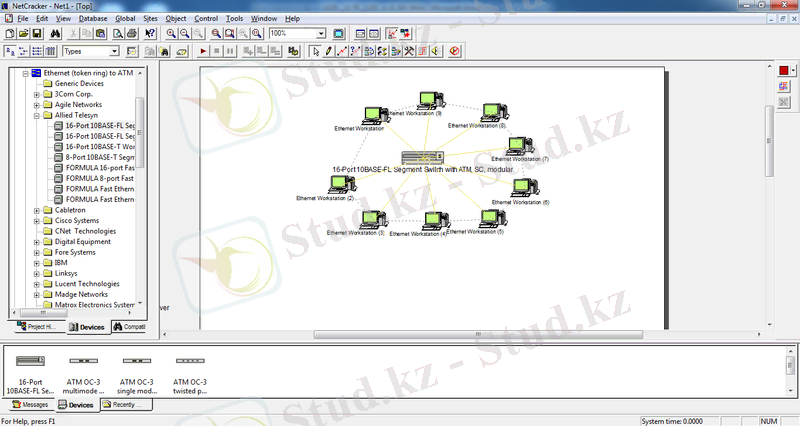Click the fit-to-screen monitor icon

pos(338,34)
